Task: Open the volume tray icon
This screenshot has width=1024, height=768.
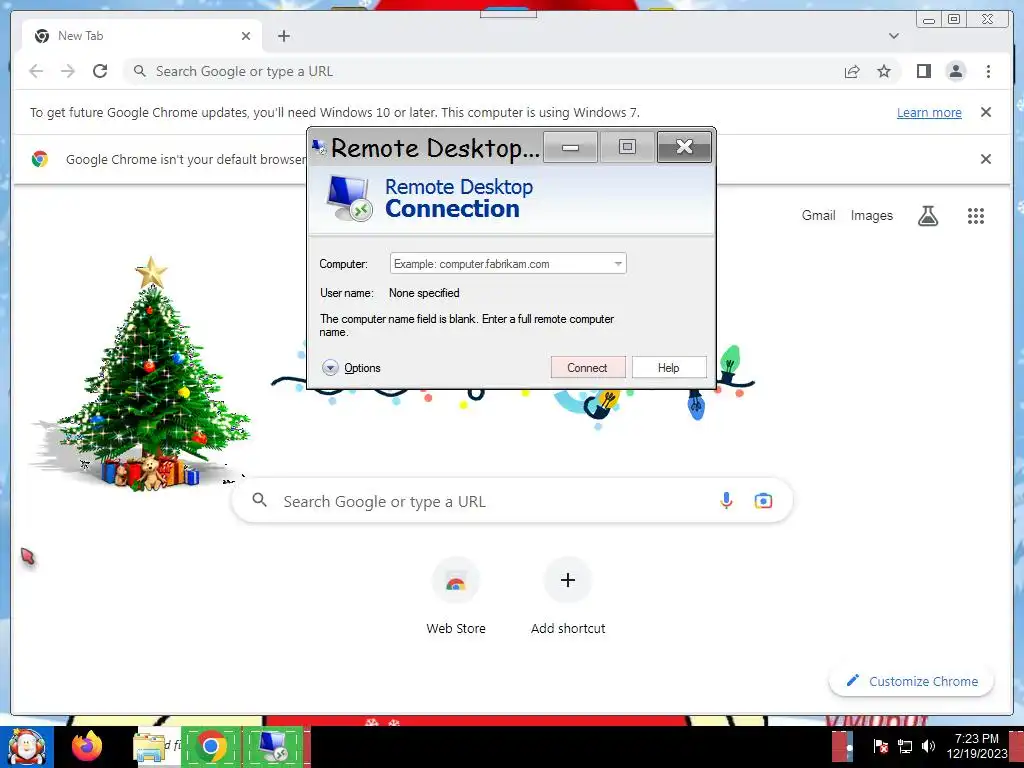Action: [928, 746]
